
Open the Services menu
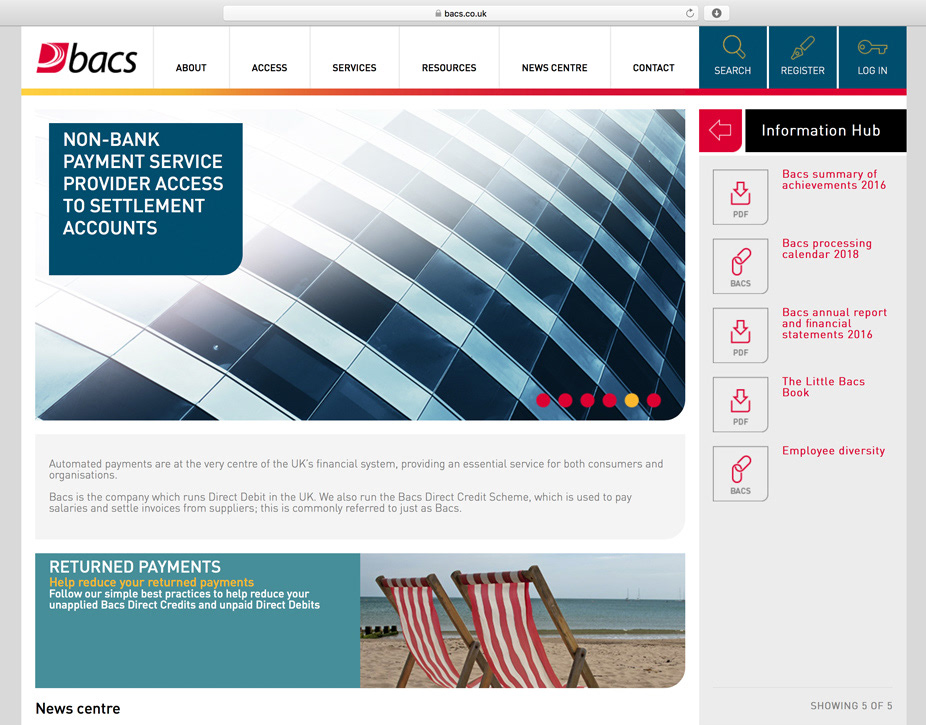354,68
